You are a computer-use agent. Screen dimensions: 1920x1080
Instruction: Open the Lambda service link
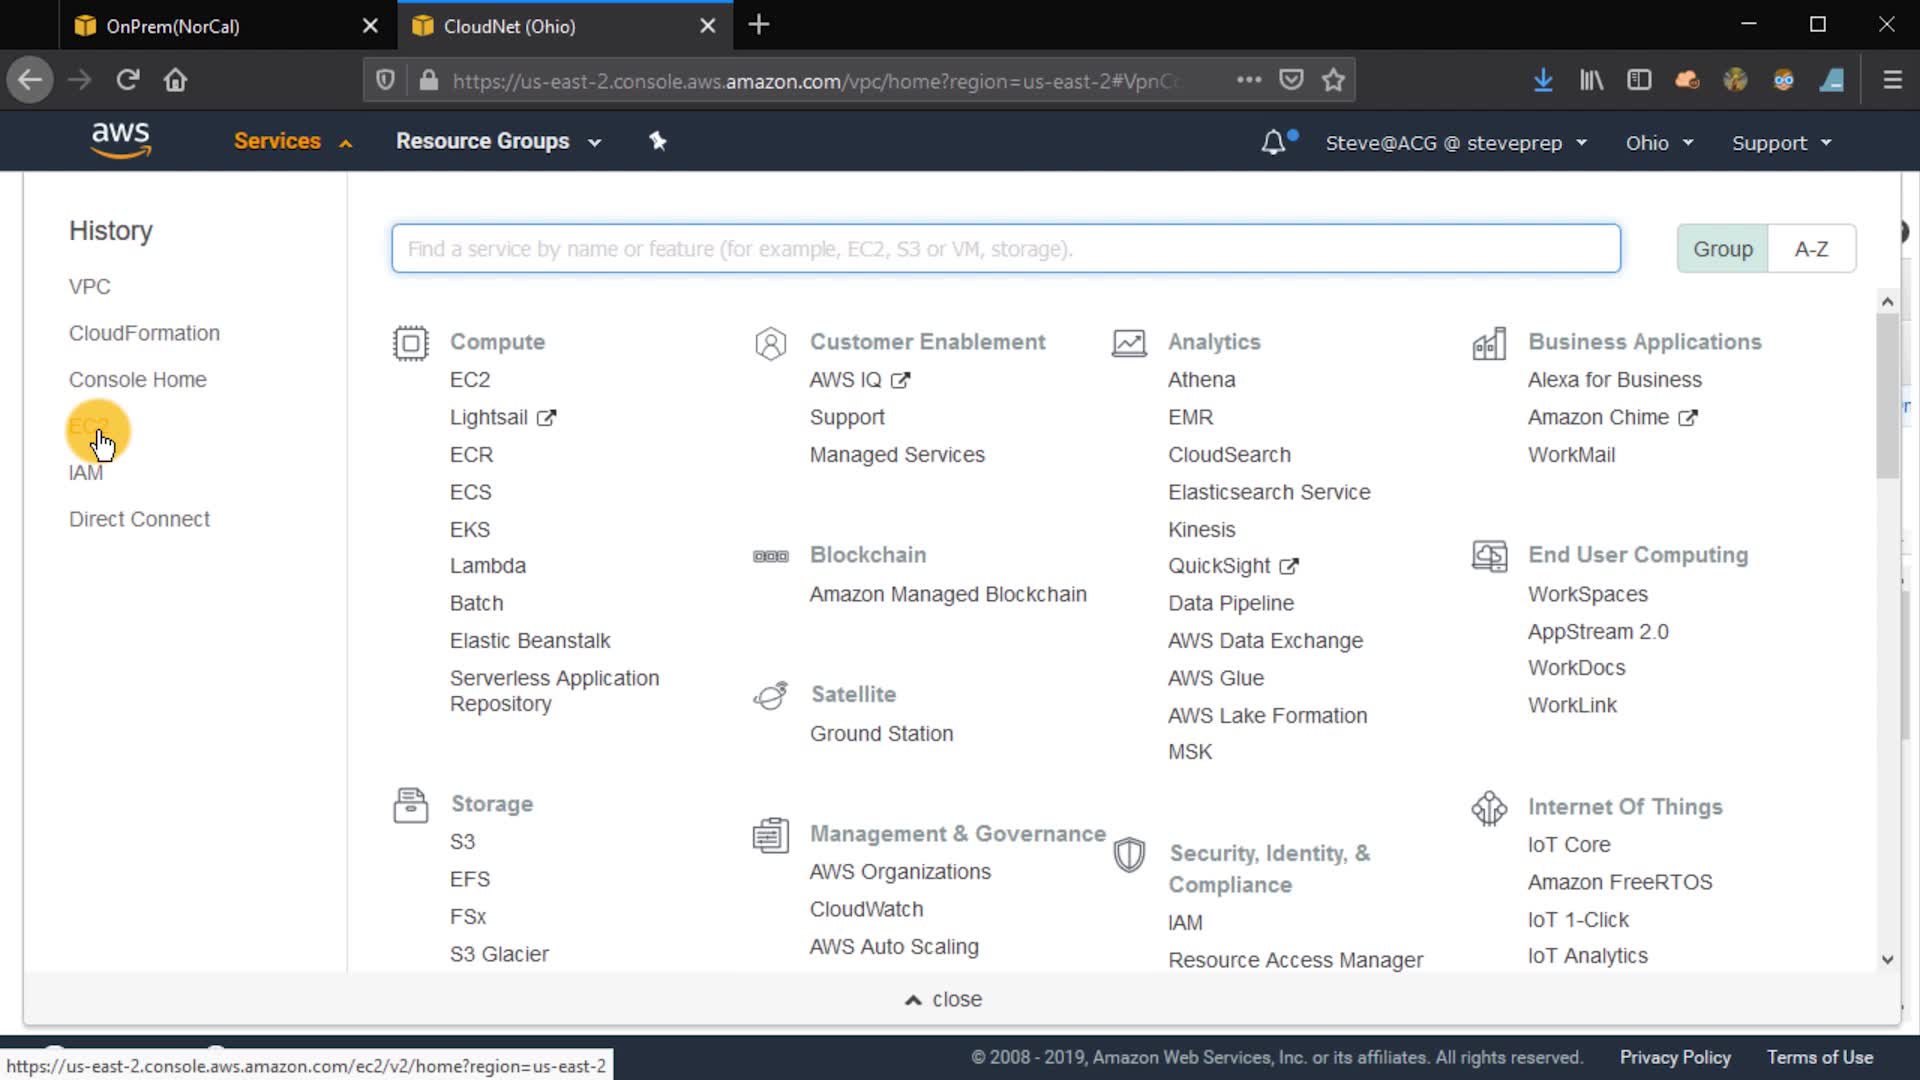point(487,566)
